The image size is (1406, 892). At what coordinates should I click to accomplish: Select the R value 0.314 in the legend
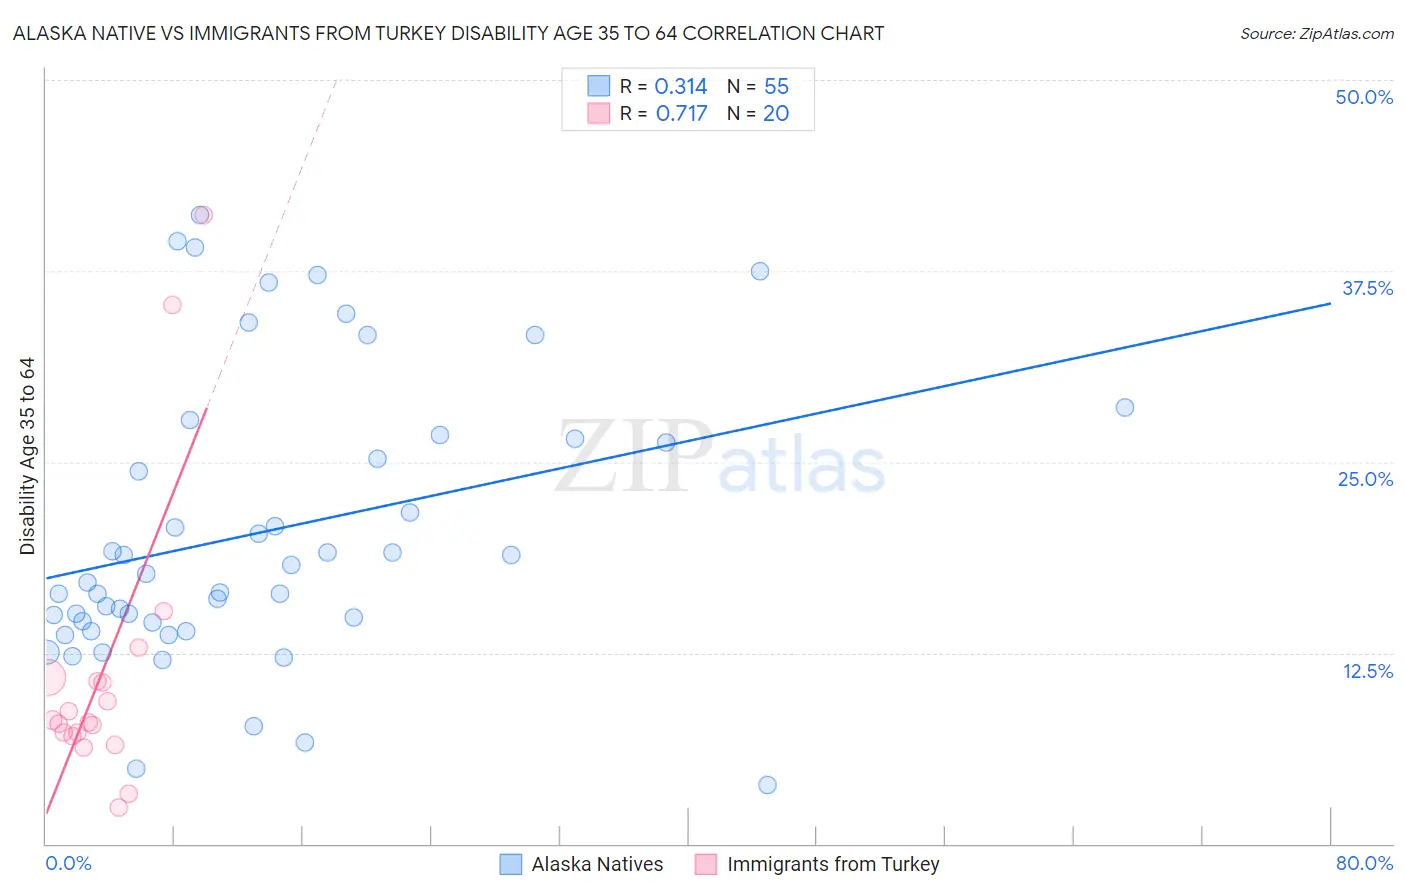pos(681,86)
